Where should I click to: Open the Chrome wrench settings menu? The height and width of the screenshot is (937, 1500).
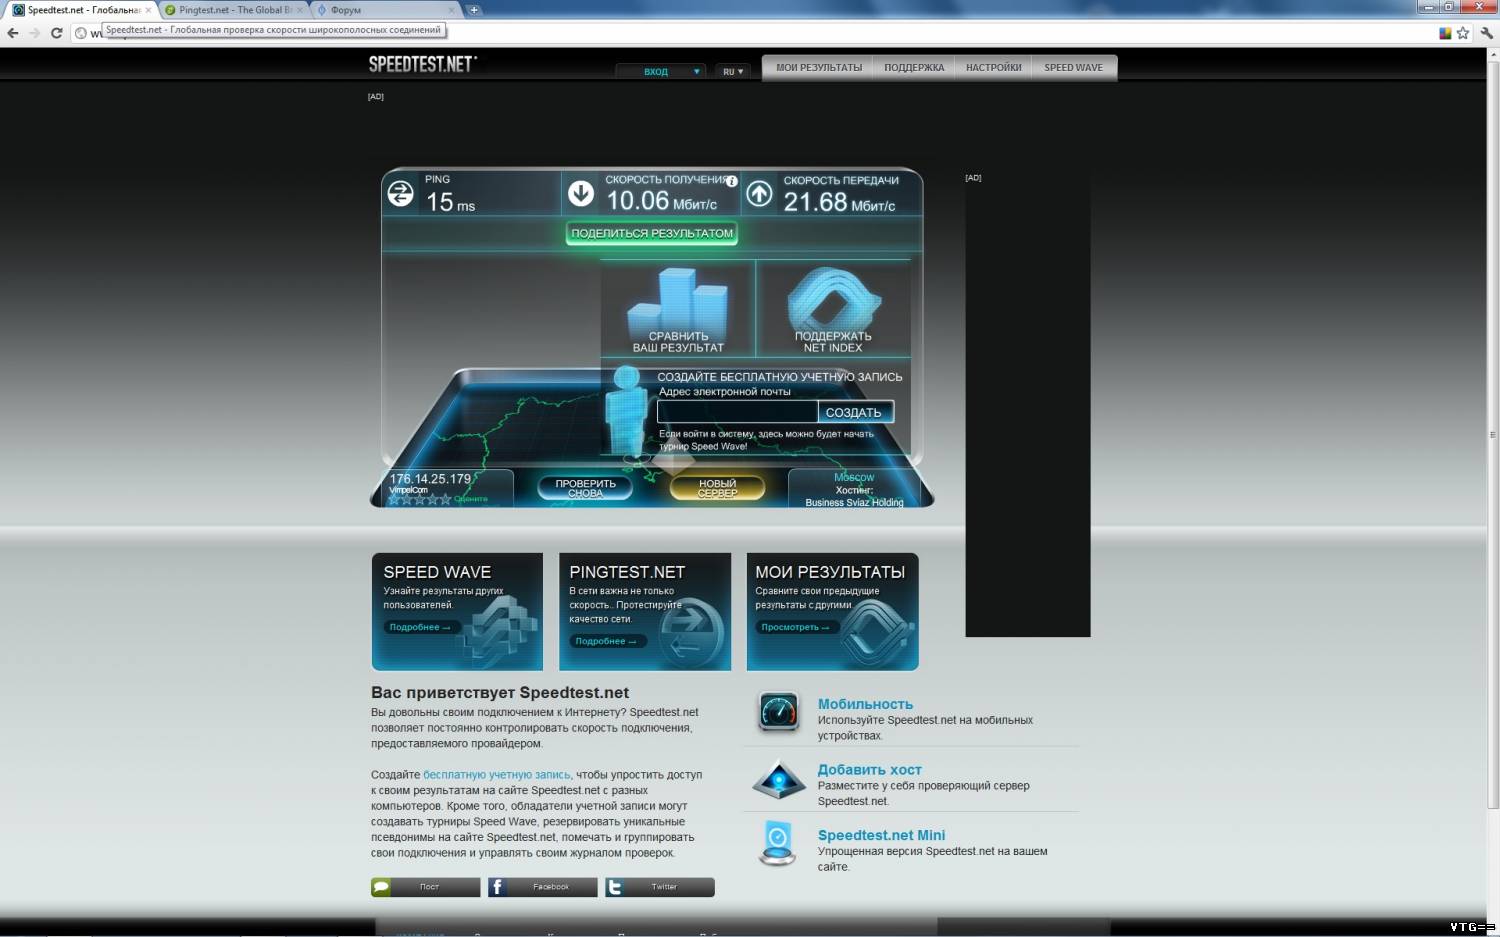1487,33
